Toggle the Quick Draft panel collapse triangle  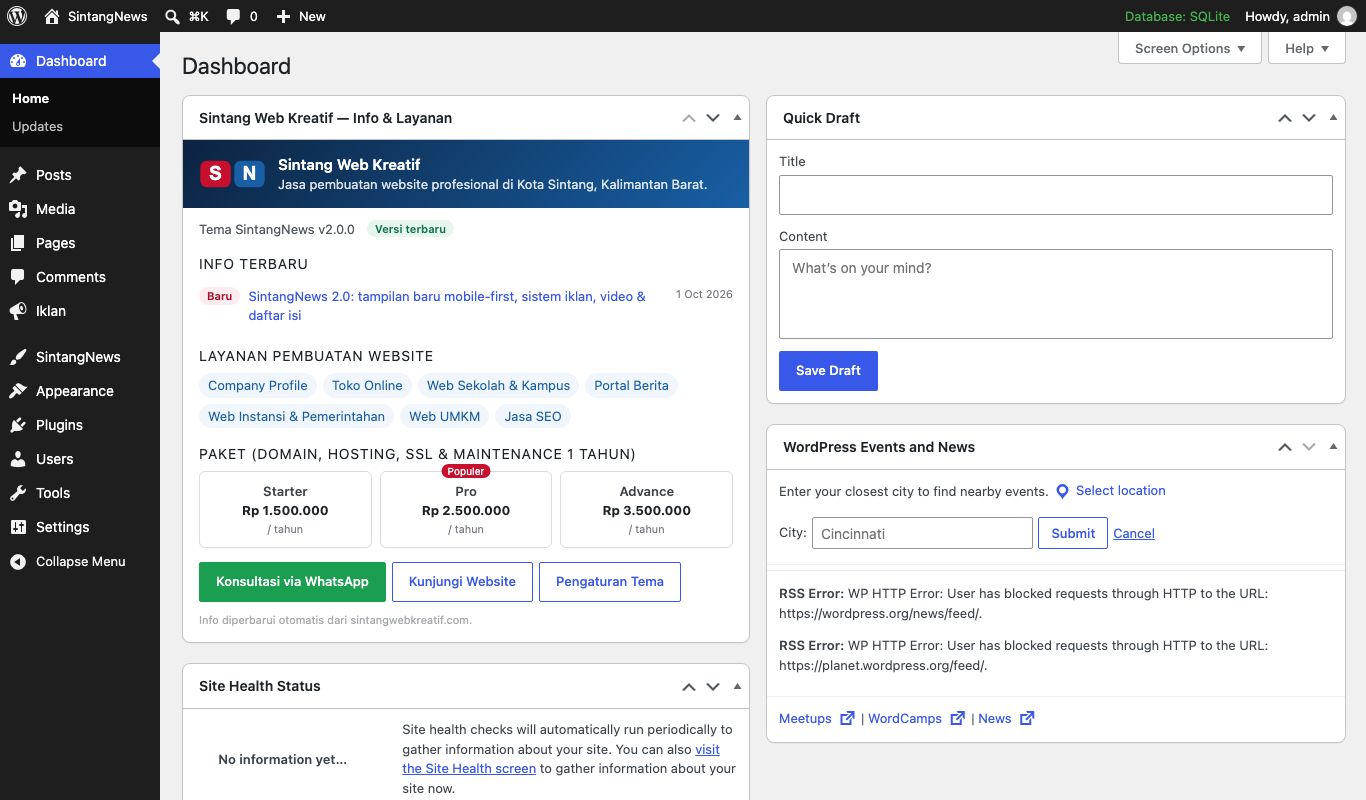1333,117
